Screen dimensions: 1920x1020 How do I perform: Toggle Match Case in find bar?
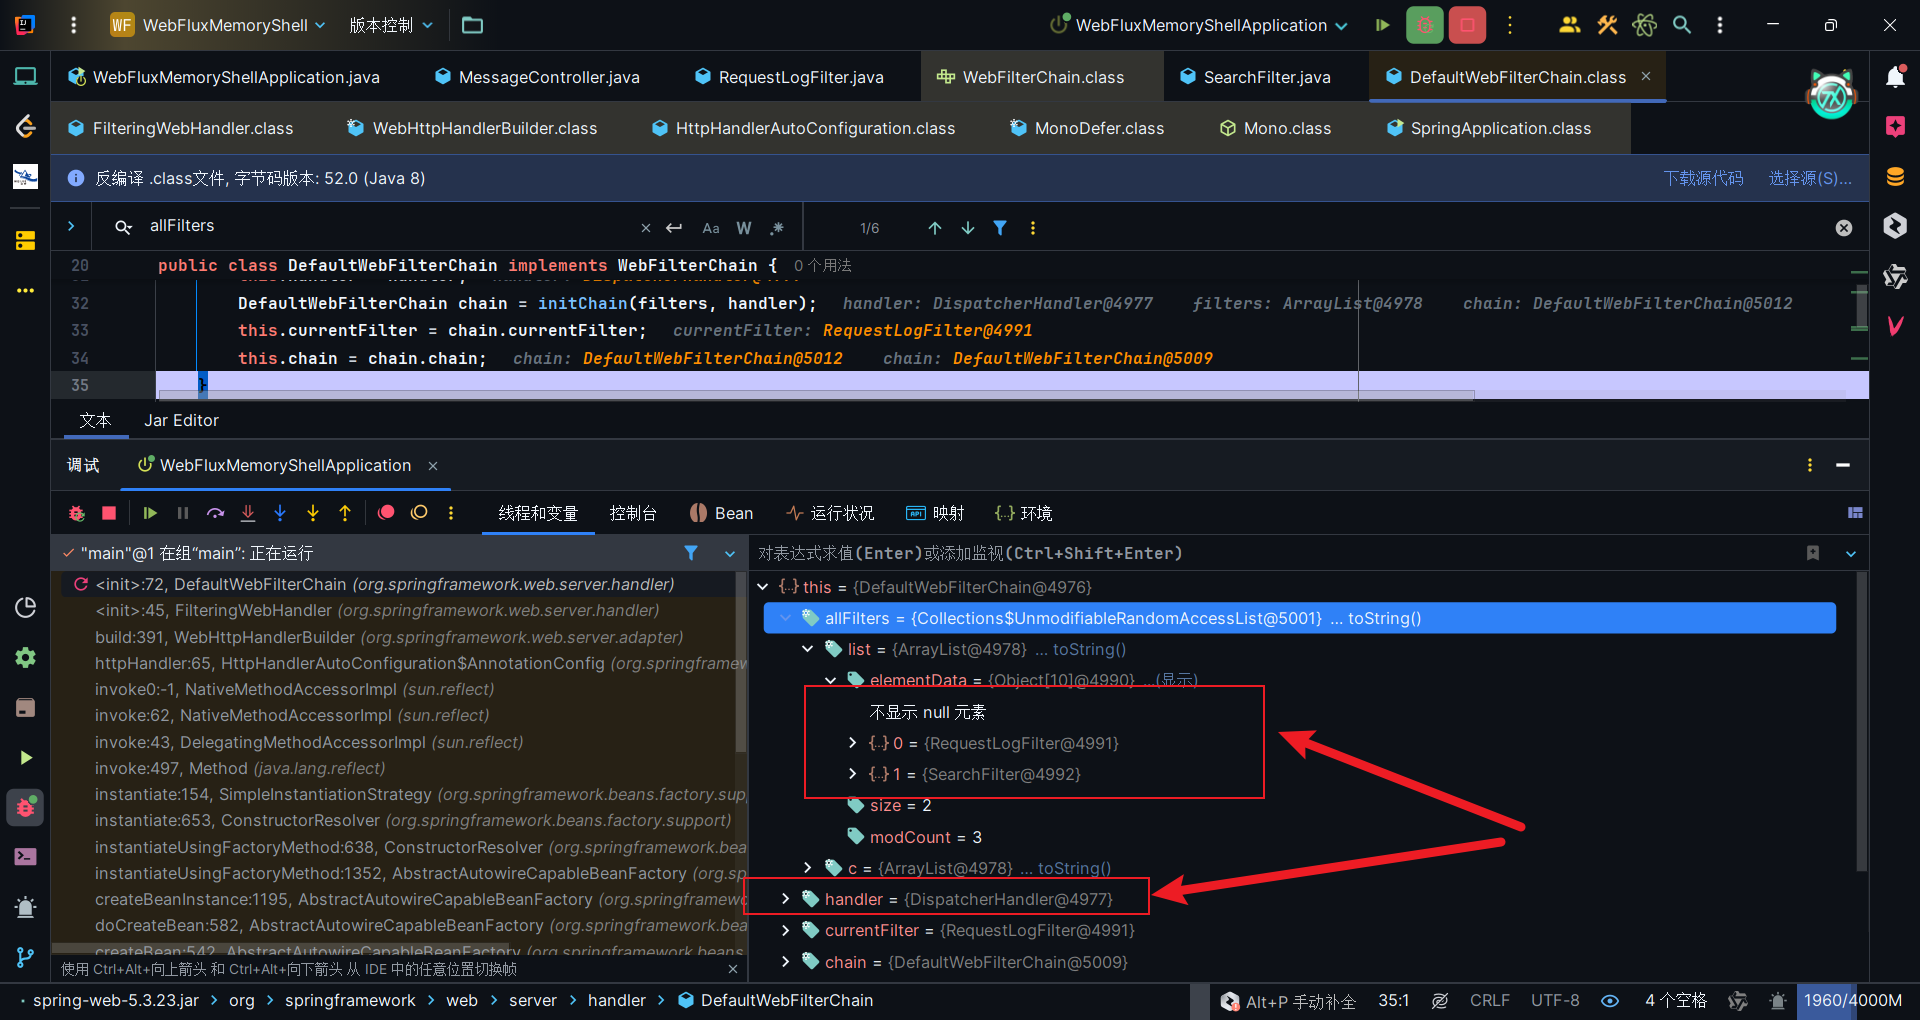pos(711,228)
